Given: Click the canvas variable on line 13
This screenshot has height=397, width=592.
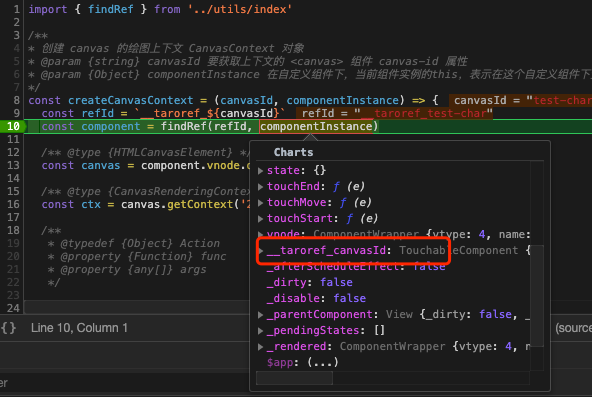Looking at the screenshot, I should click(101, 166).
